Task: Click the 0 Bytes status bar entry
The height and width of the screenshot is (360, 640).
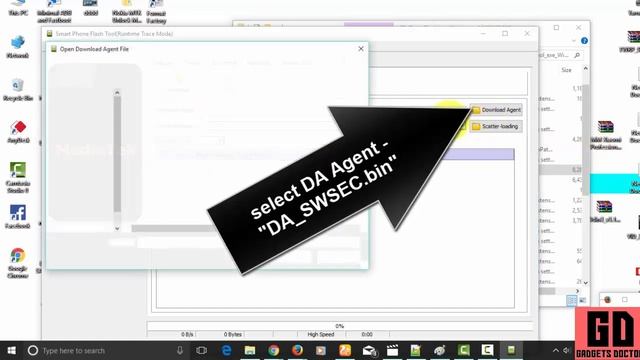Action: pos(232,334)
